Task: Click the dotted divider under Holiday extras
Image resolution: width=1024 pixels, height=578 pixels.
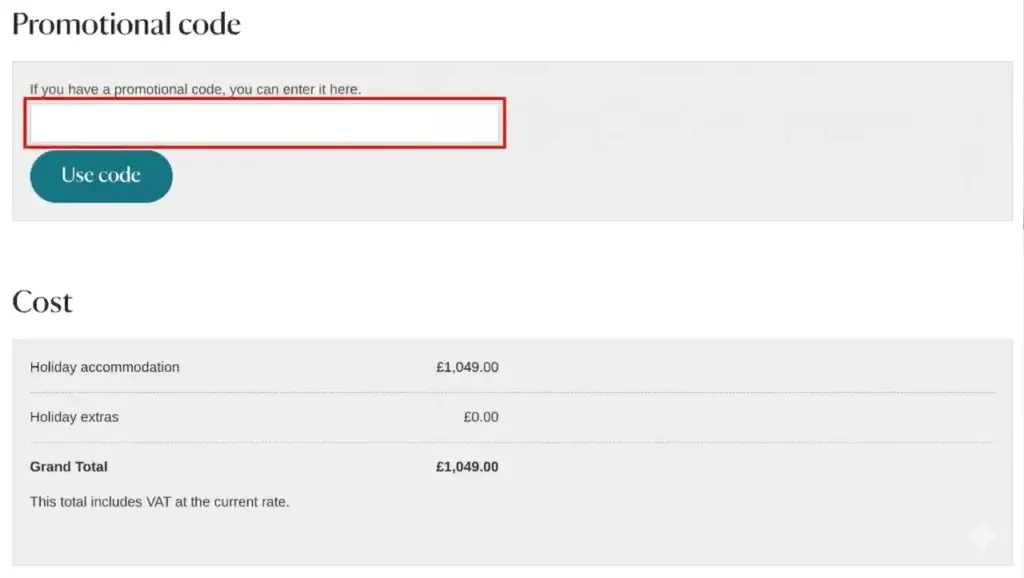Action: click(500, 441)
